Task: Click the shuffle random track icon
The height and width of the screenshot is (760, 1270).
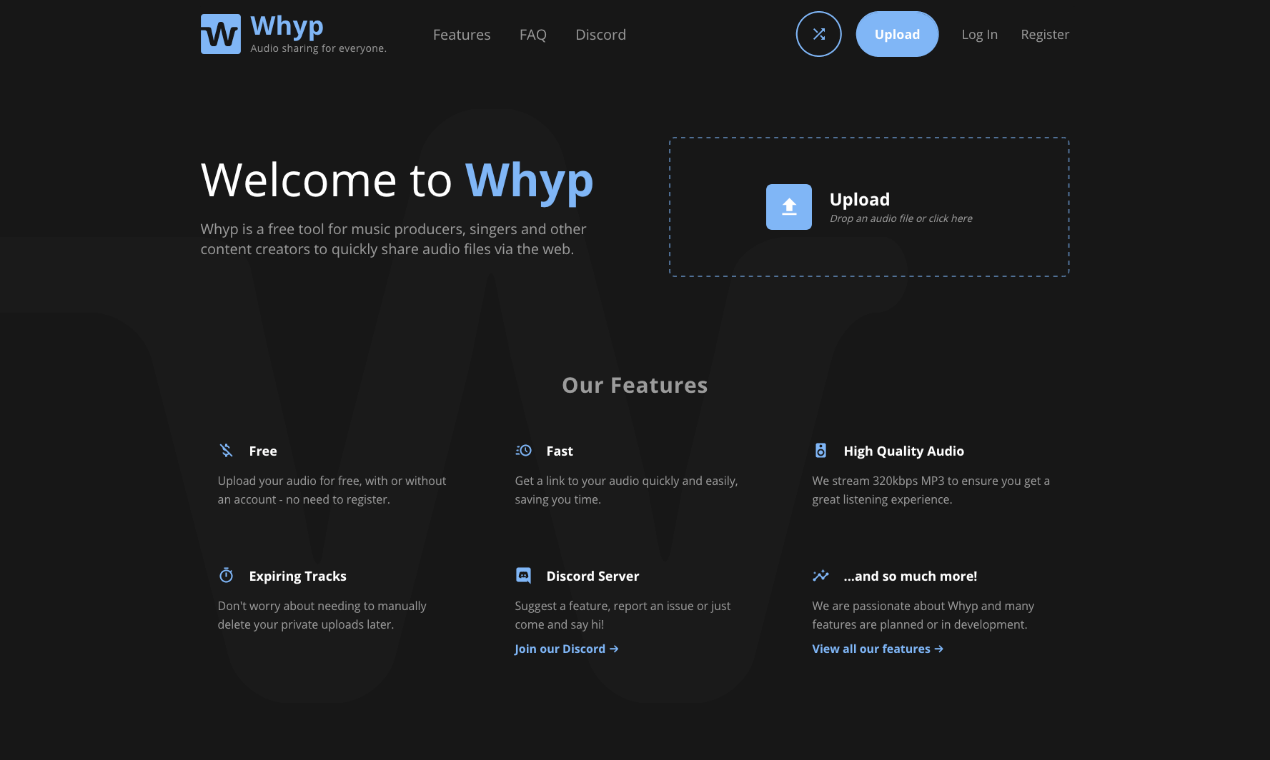Action: coord(818,33)
